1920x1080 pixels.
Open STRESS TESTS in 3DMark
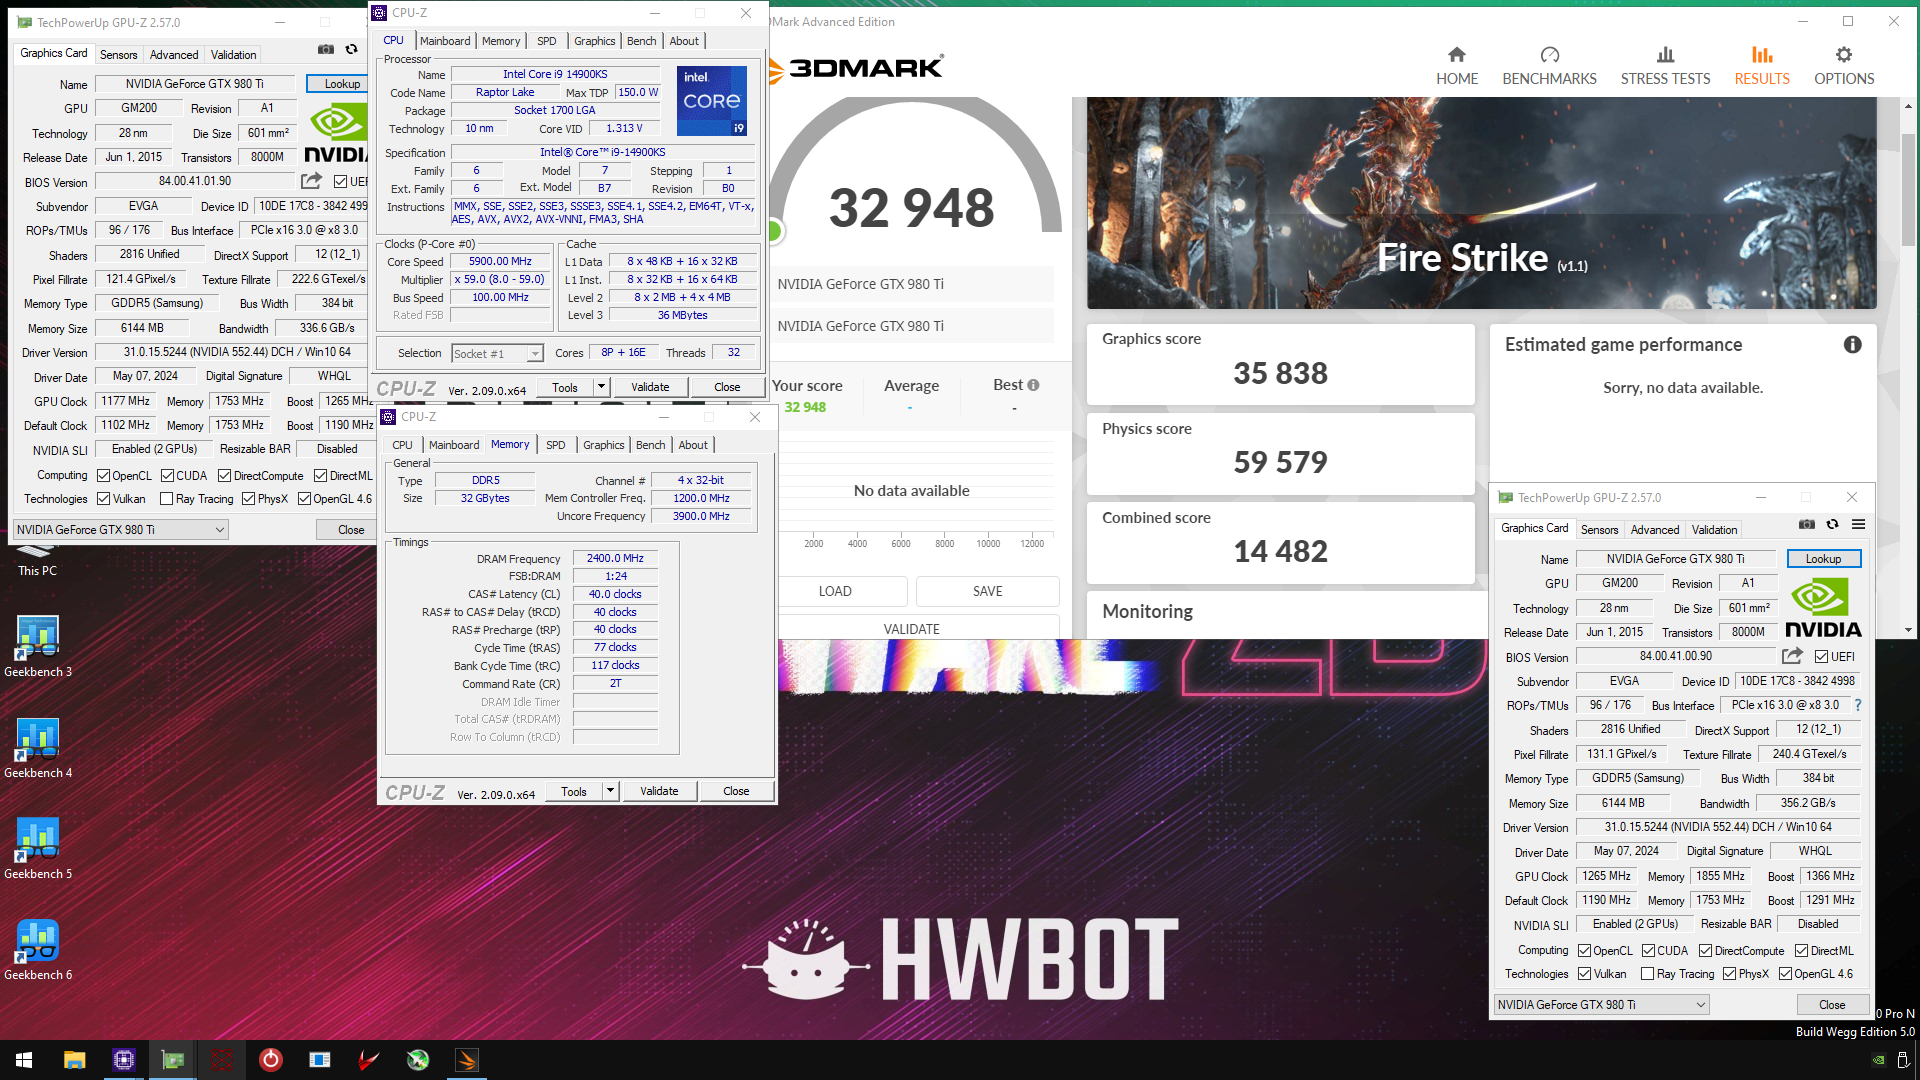pyautogui.click(x=1665, y=66)
